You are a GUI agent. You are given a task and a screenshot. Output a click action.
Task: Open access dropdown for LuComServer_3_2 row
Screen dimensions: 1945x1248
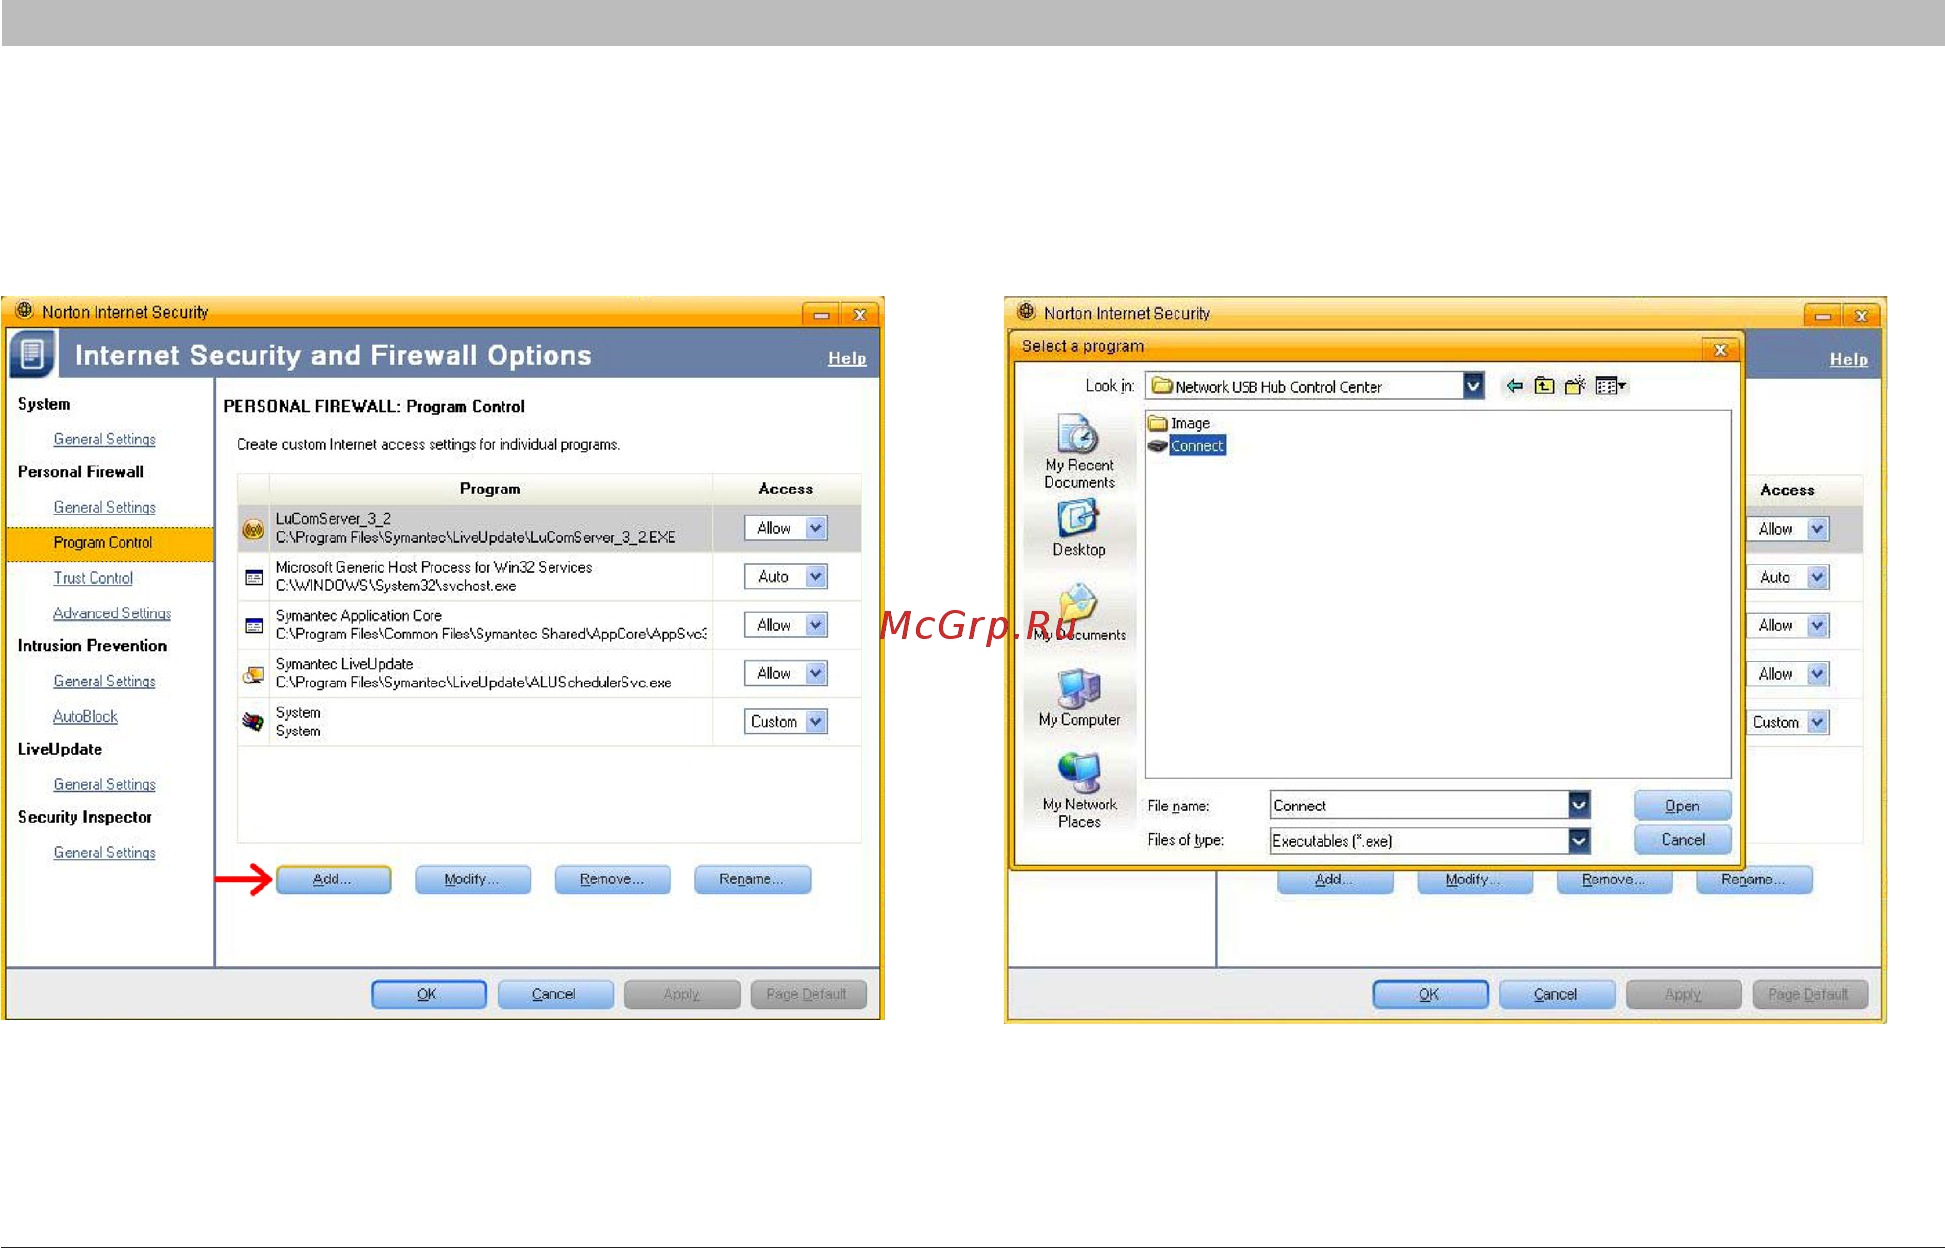(816, 528)
